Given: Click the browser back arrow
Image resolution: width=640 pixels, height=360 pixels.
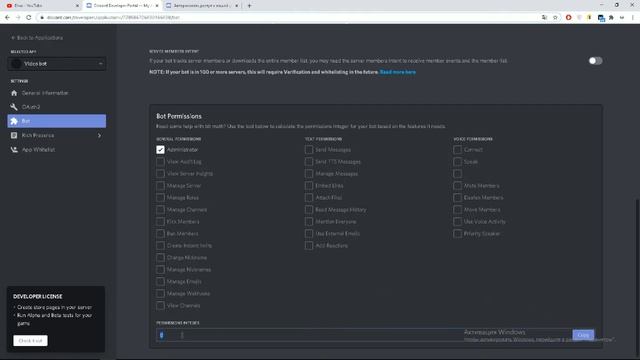Looking at the screenshot, I should click(x=7, y=18).
